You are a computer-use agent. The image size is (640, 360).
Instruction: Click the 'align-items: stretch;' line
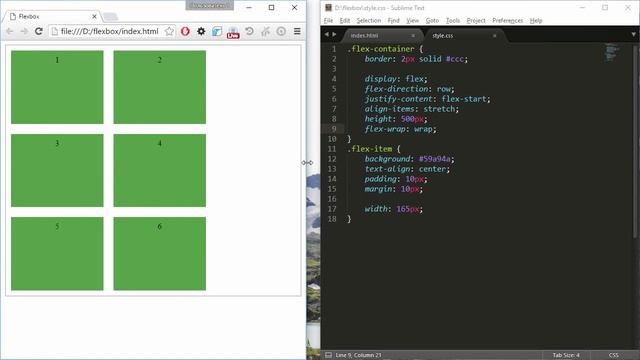pos(411,109)
